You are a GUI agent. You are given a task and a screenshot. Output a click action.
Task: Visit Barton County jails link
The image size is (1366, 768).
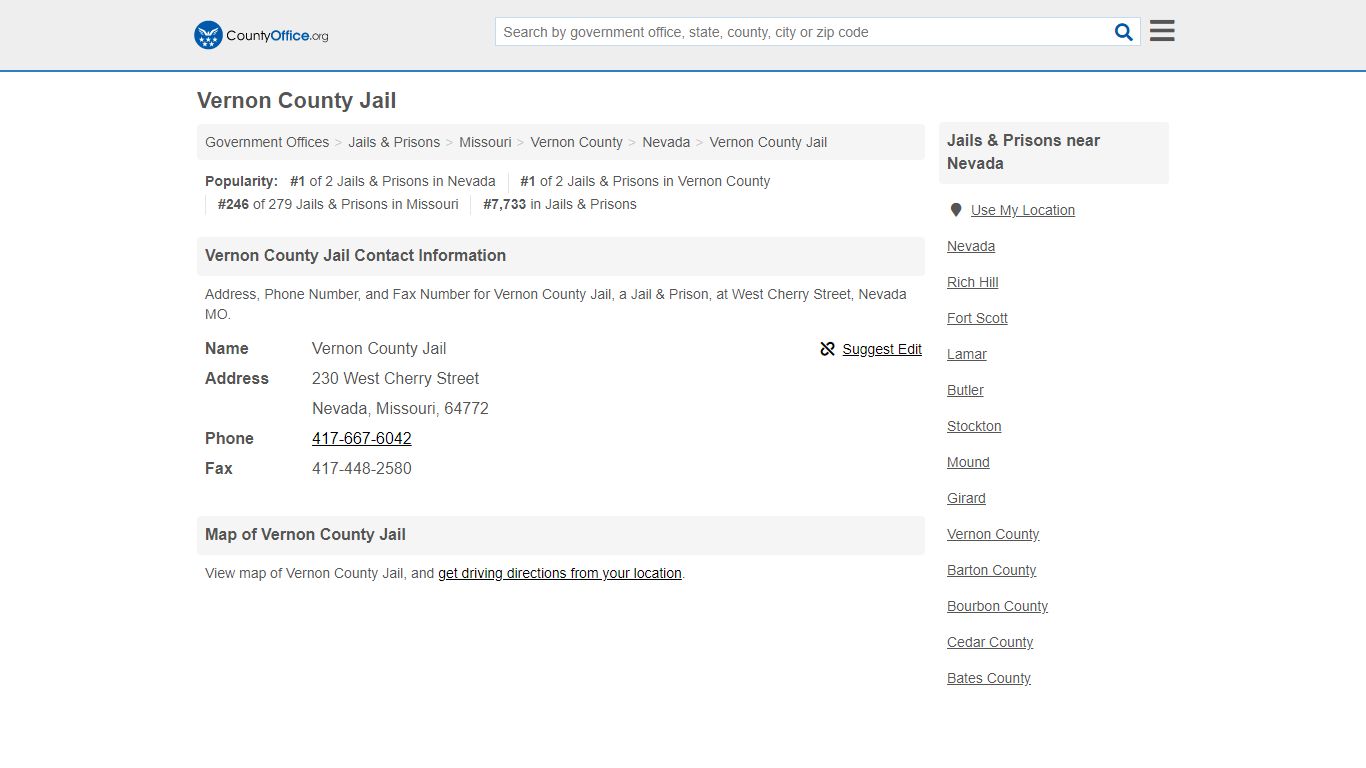pos(992,570)
